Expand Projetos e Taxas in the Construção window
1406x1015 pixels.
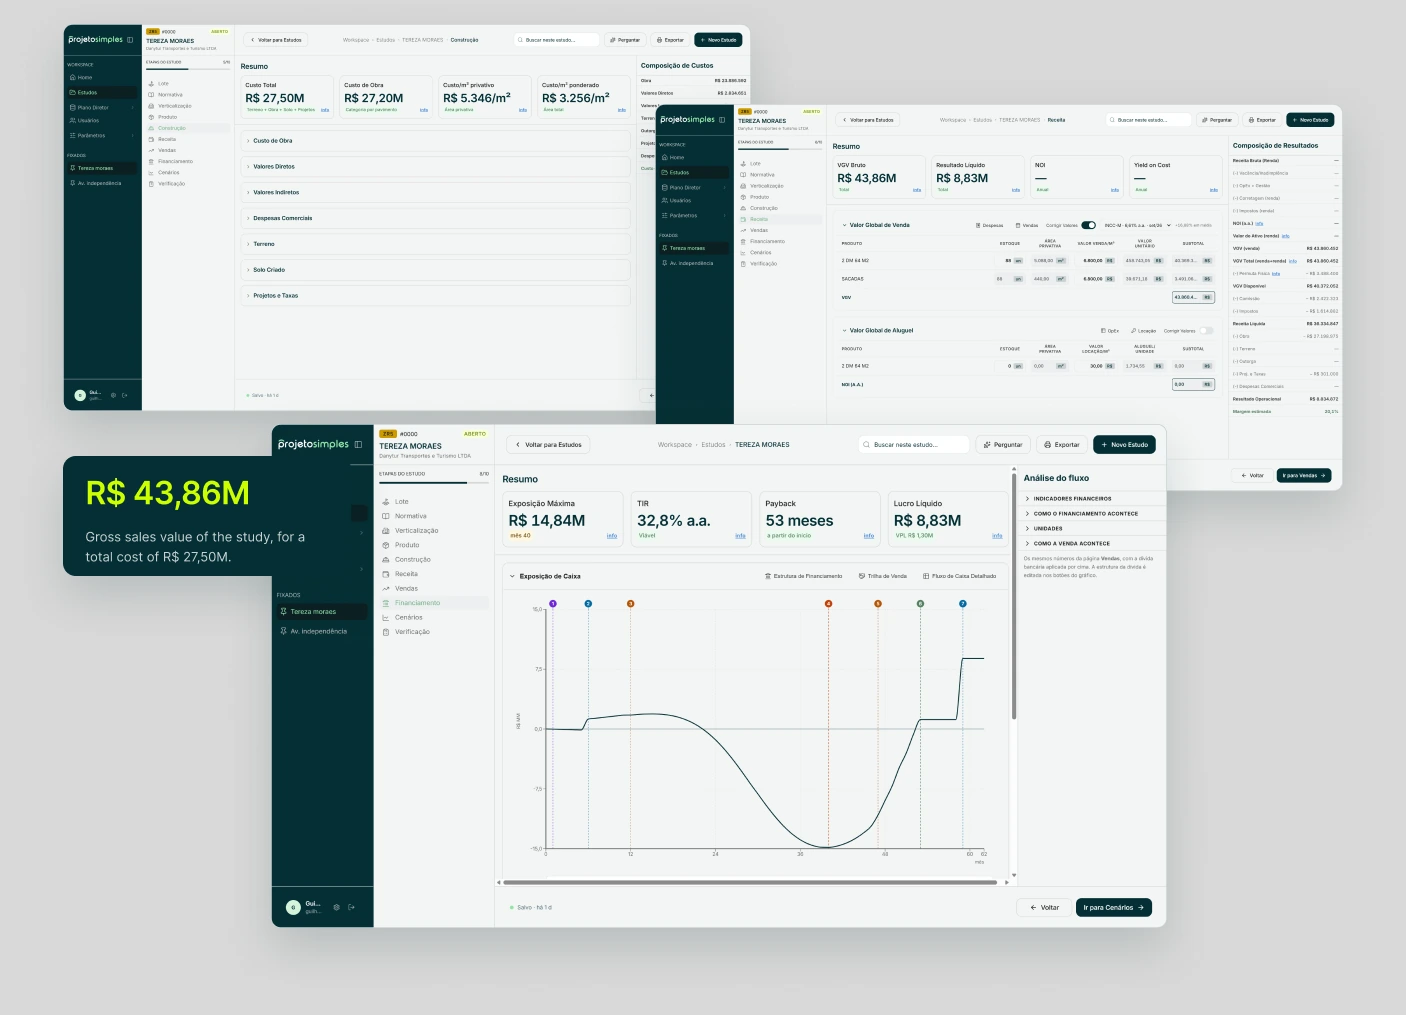click(435, 296)
